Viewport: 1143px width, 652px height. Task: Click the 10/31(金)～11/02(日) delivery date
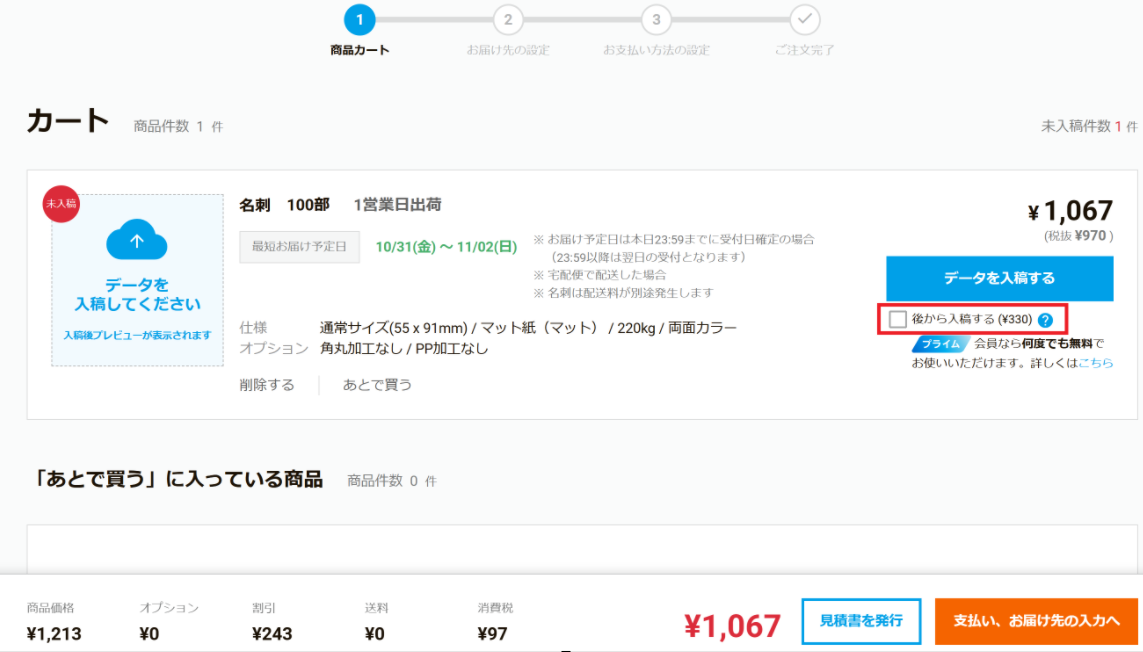[446, 247]
